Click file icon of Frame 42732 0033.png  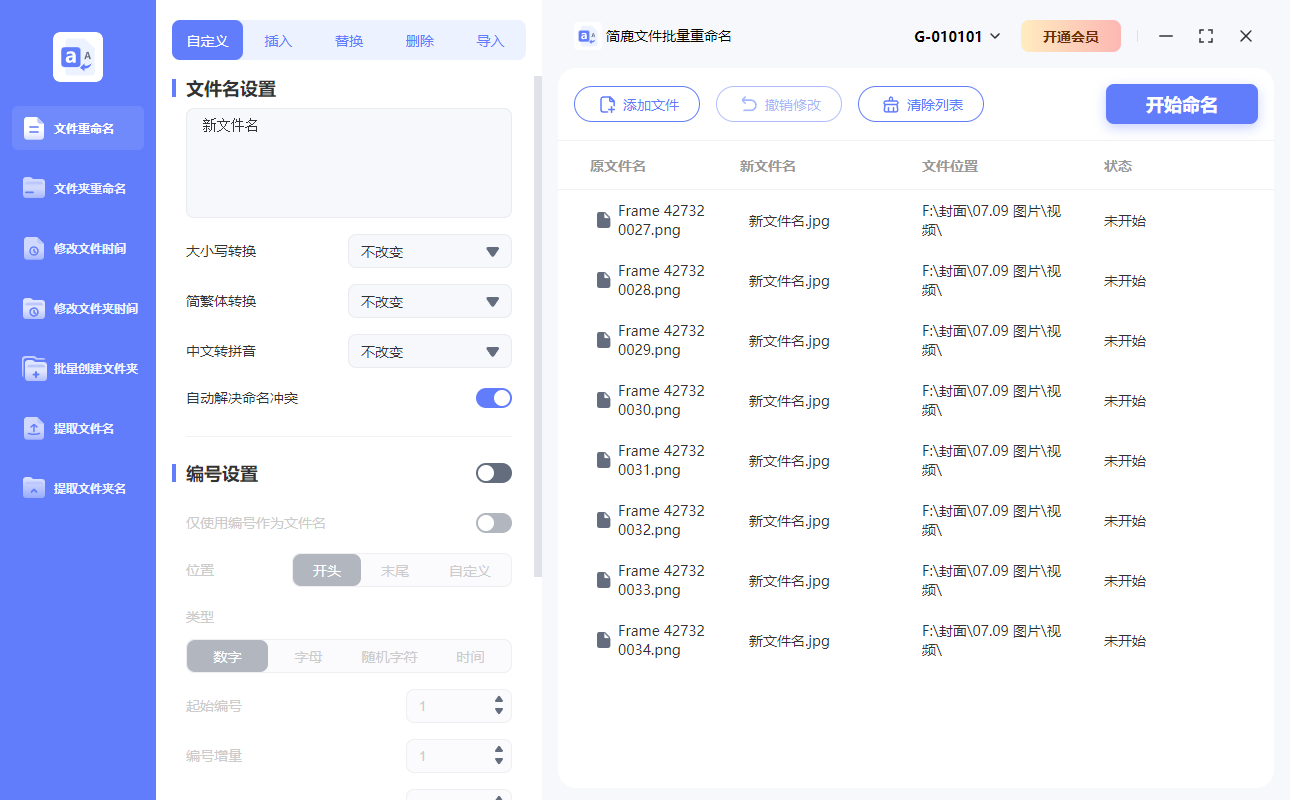click(603, 580)
